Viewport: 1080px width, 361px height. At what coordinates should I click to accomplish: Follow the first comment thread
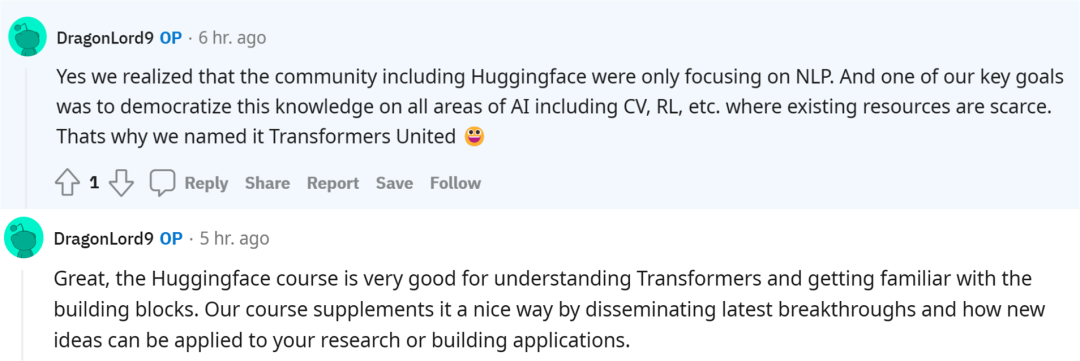pos(455,183)
